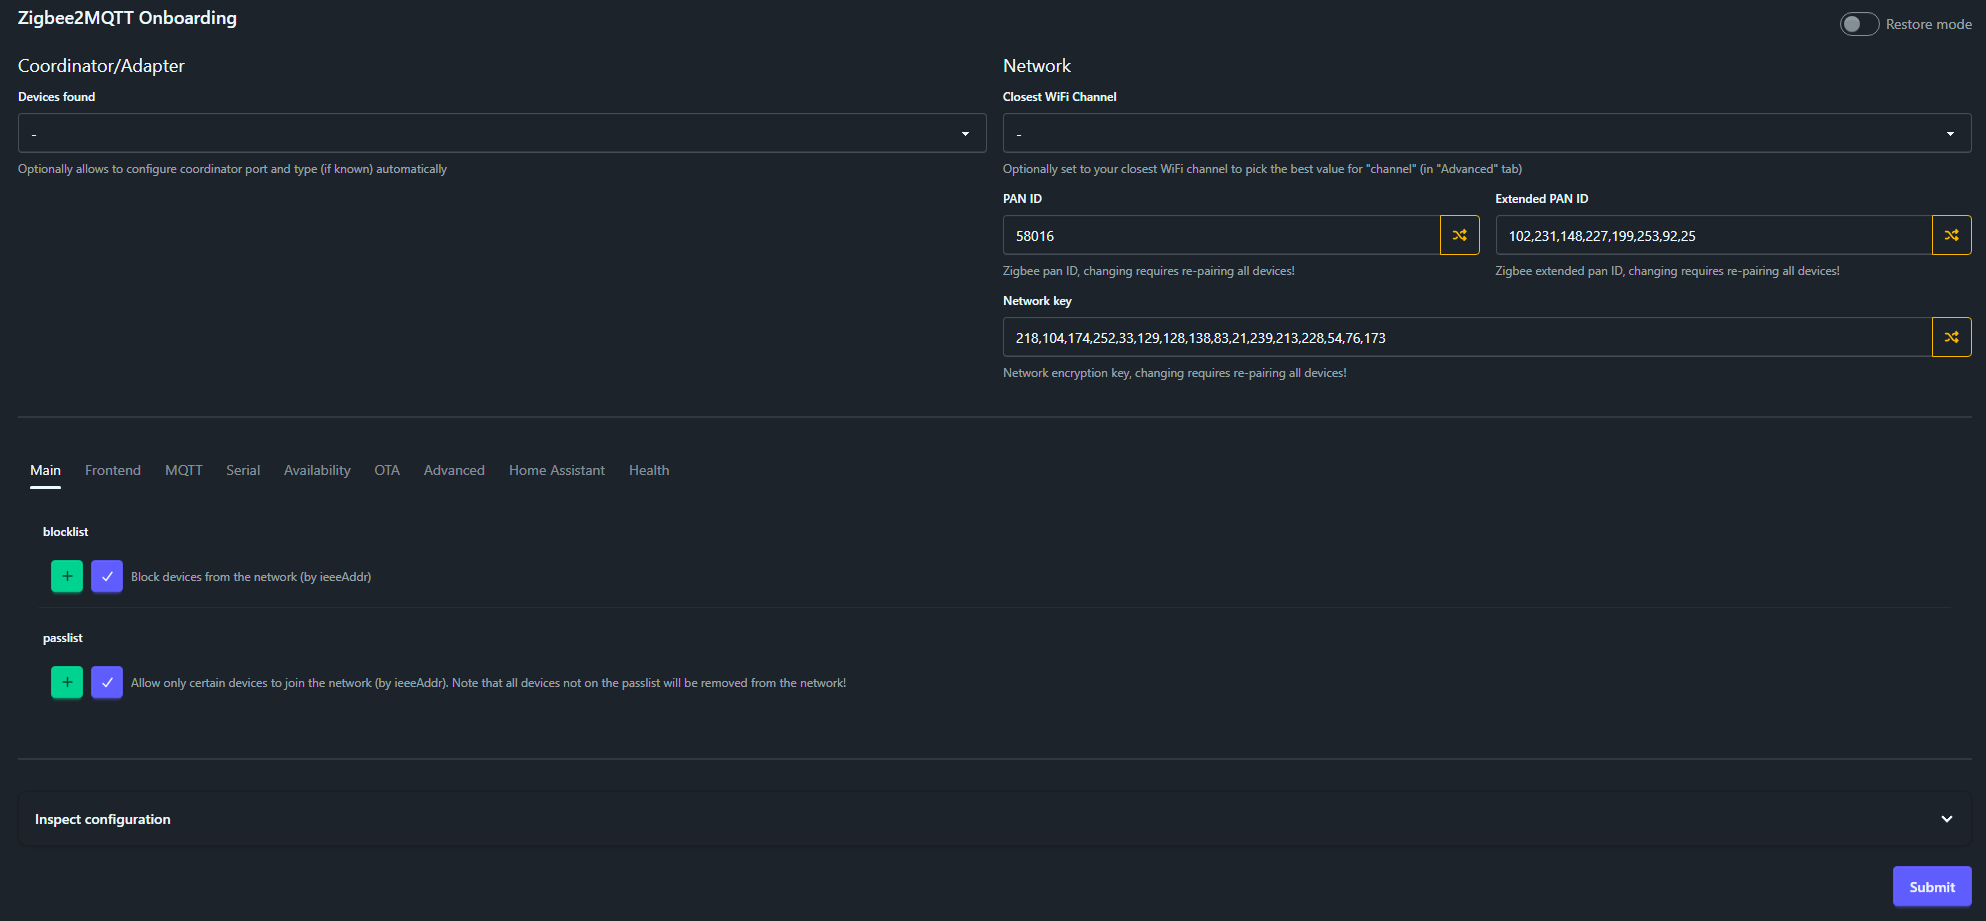The width and height of the screenshot is (1986, 921).
Task: Generate a random Network key
Action: 1951,337
